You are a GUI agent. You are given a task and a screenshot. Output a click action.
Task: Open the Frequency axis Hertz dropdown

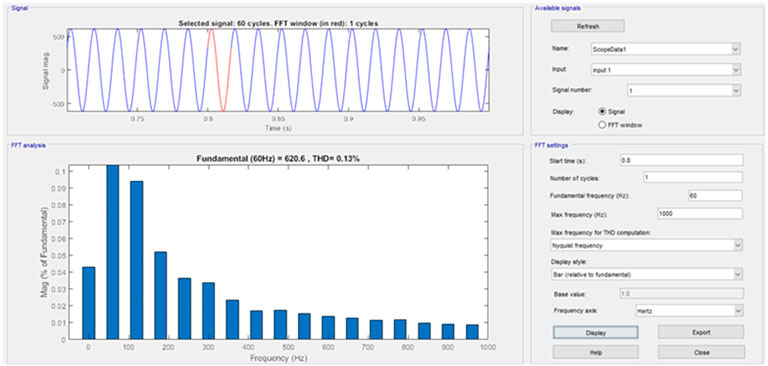click(688, 311)
